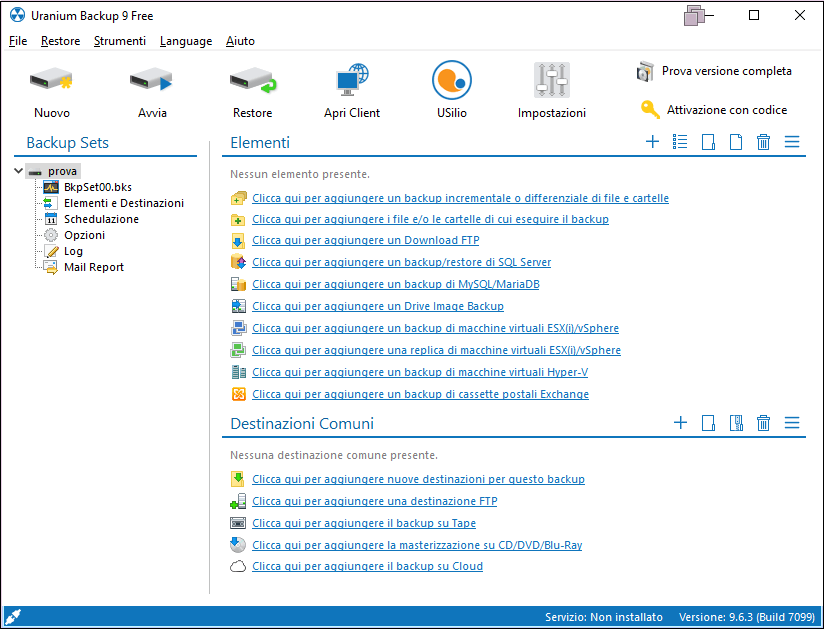Open Log in the tree
The image size is (824, 629).
pyautogui.click(x=74, y=251)
